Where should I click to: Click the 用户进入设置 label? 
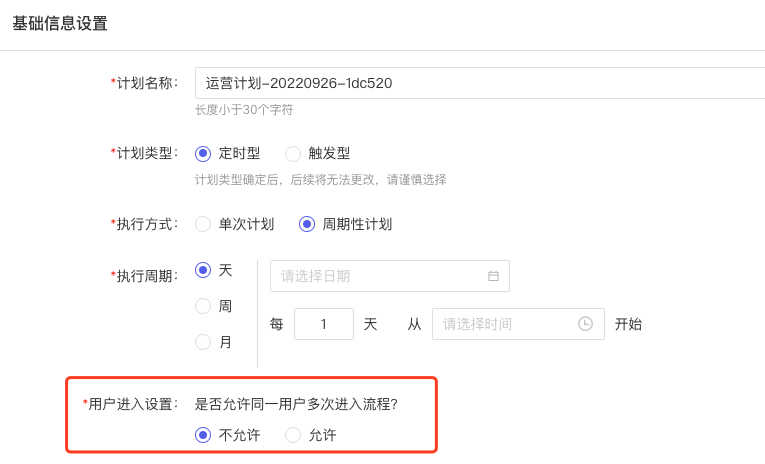point(131,404)
